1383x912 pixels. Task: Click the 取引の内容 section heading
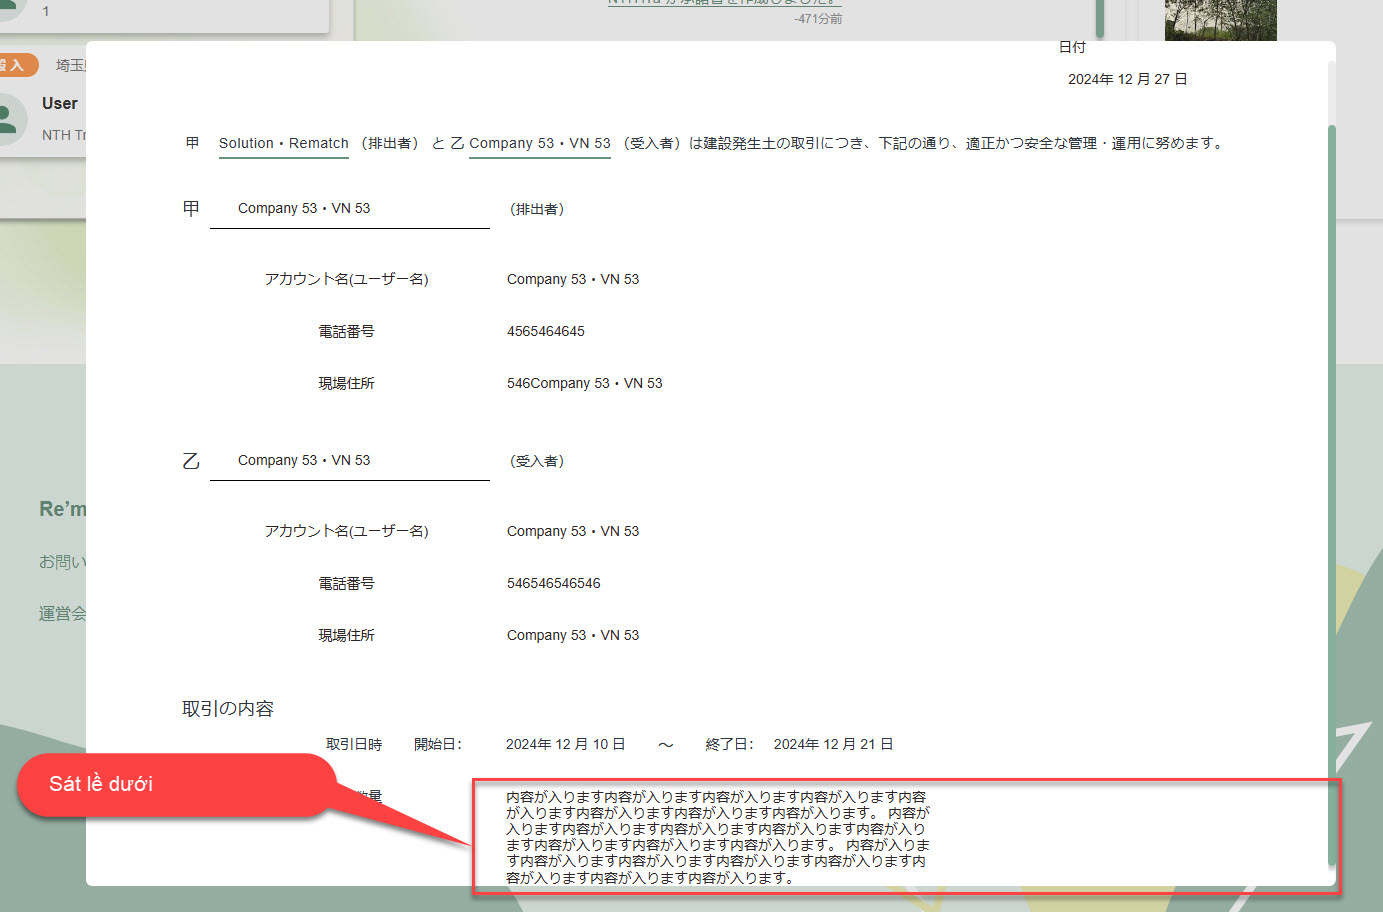(228, 709)
